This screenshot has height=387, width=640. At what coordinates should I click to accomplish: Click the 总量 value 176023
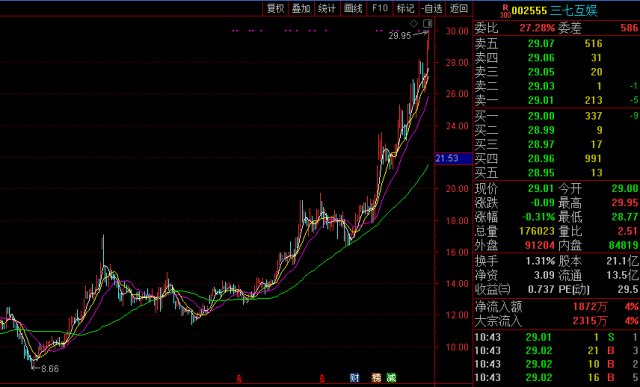pos(537,231)
